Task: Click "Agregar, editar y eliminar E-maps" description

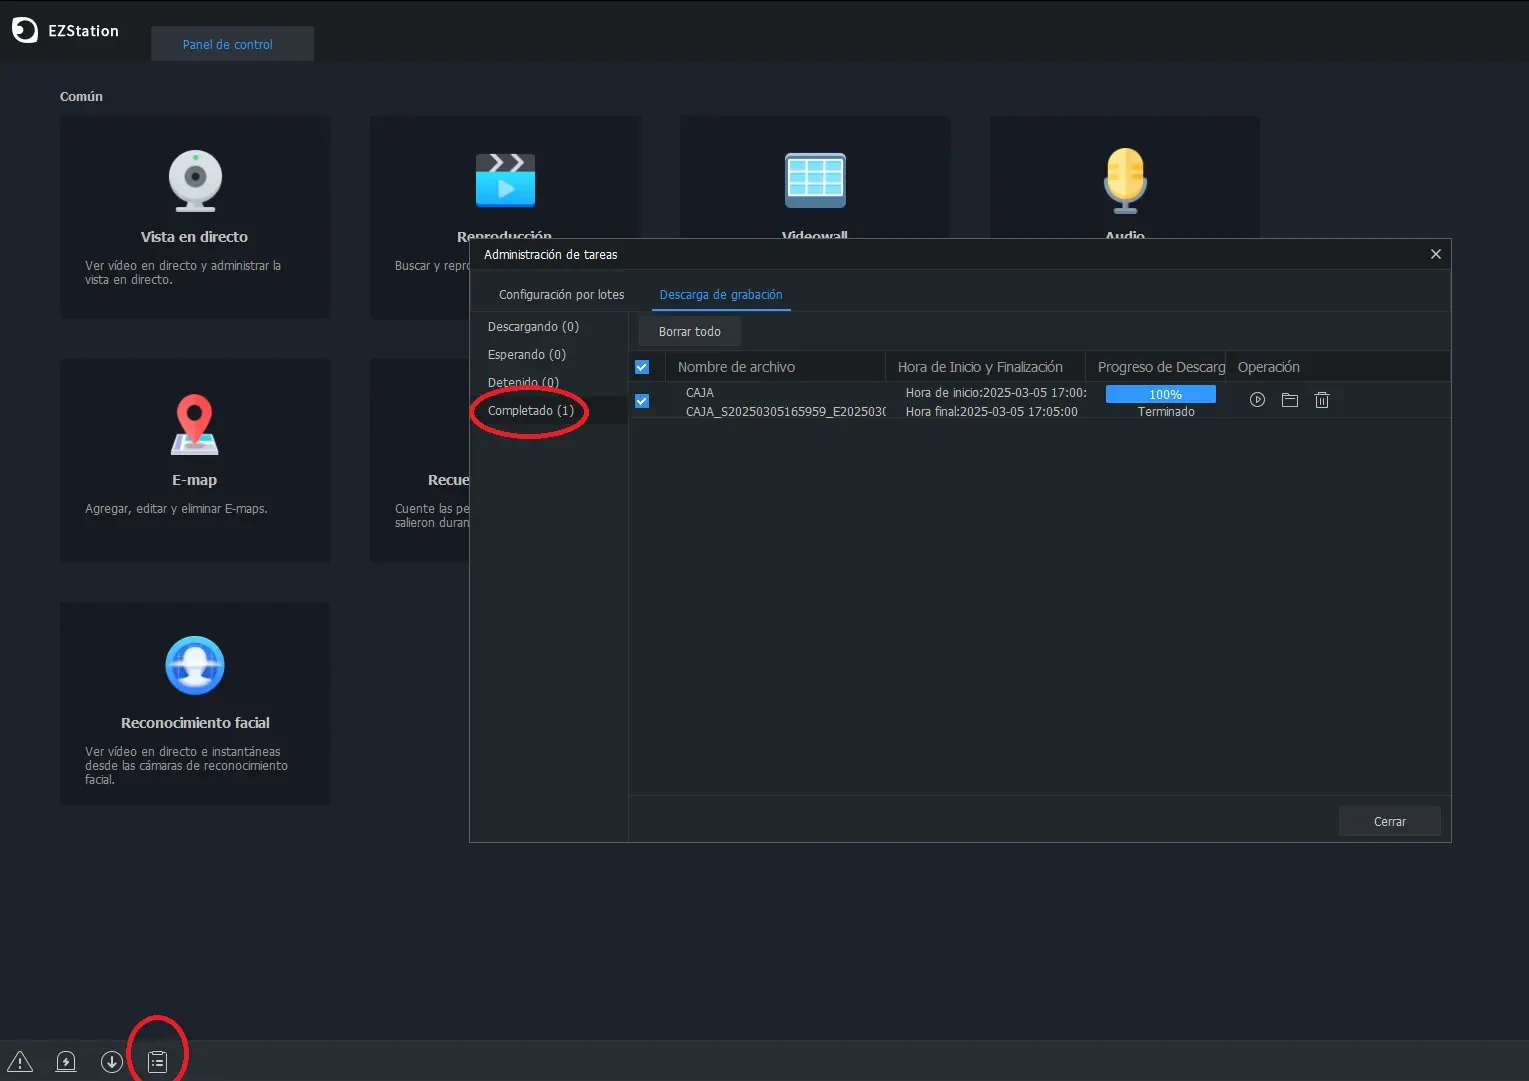Action: pyautogui.click(x=176, y=509)
